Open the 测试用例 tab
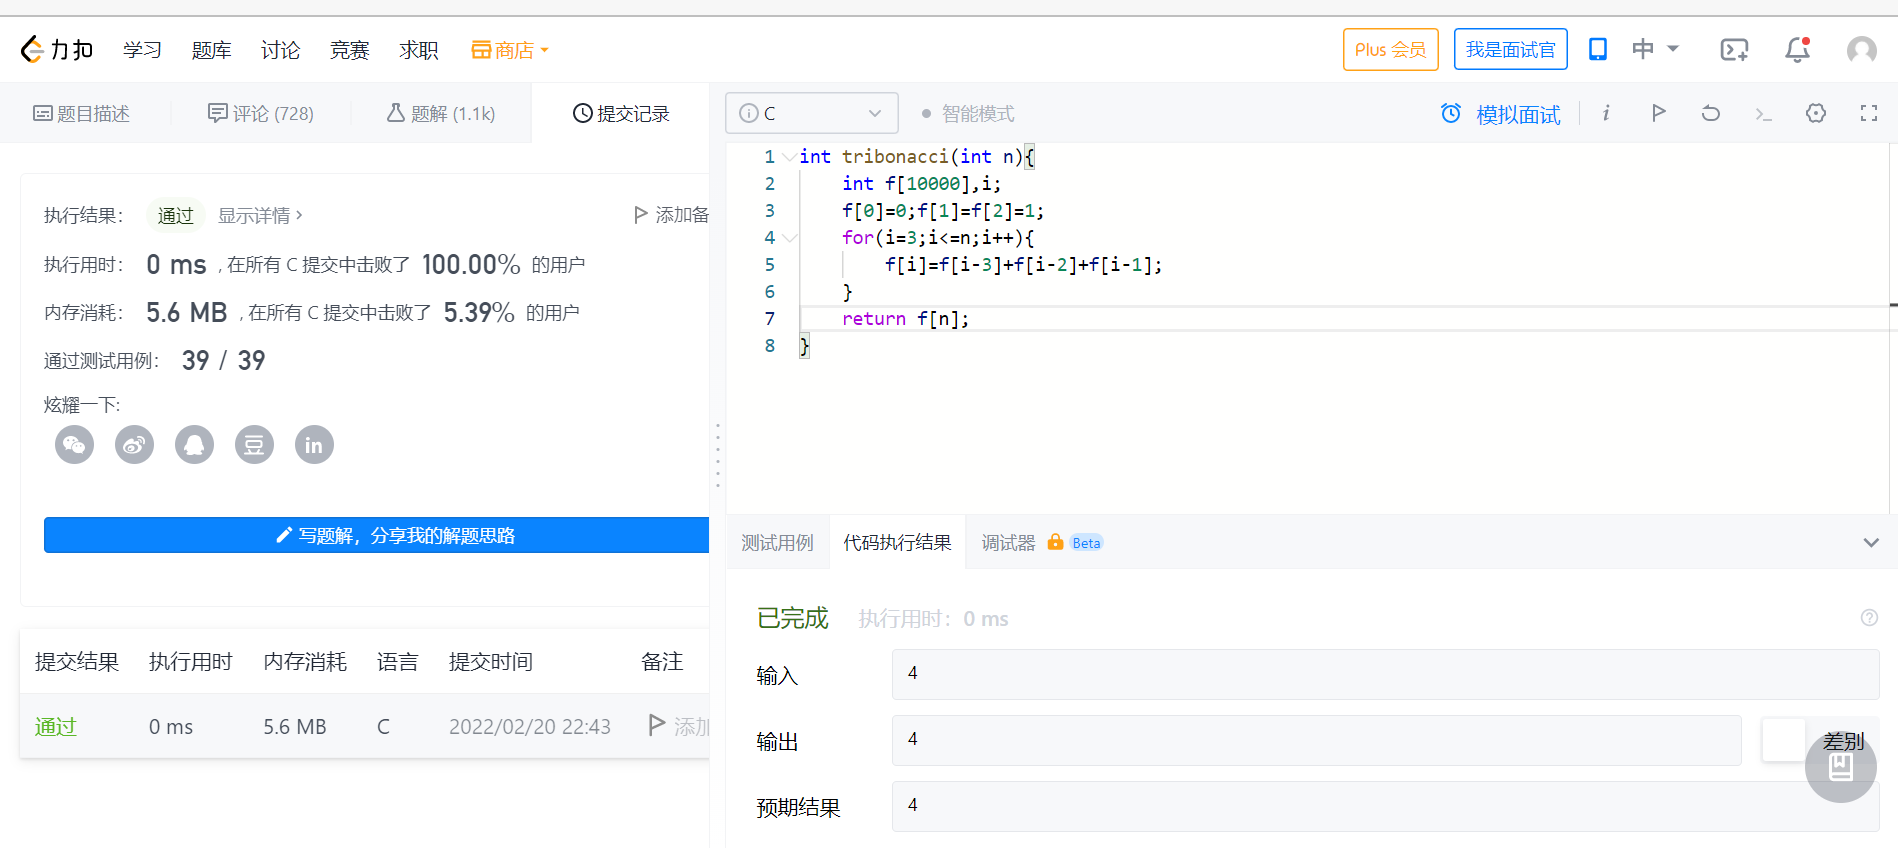 coord(777,543)
